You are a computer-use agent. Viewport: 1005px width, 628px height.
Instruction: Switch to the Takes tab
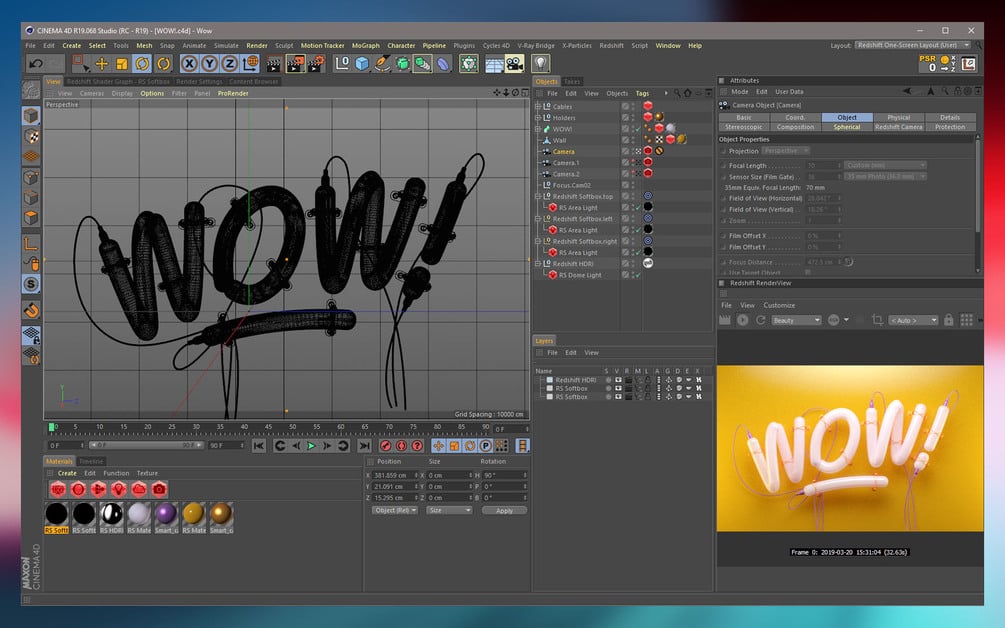pos(572,81)
